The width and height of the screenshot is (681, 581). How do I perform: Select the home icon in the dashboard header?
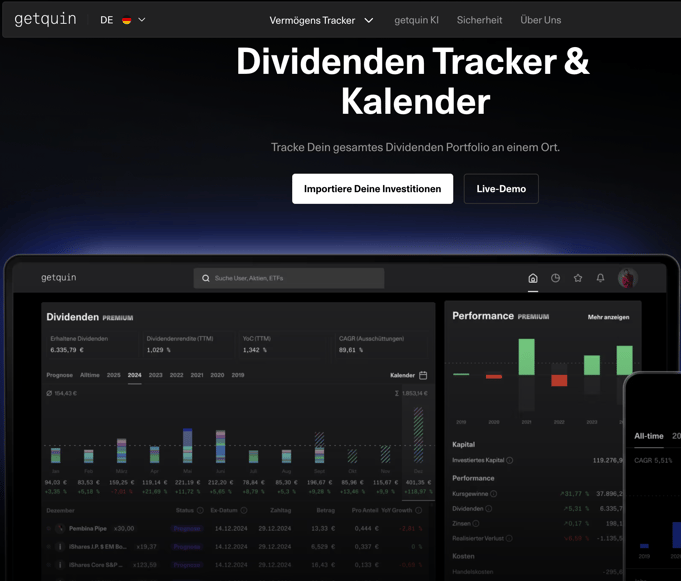[x=532, y=278]
